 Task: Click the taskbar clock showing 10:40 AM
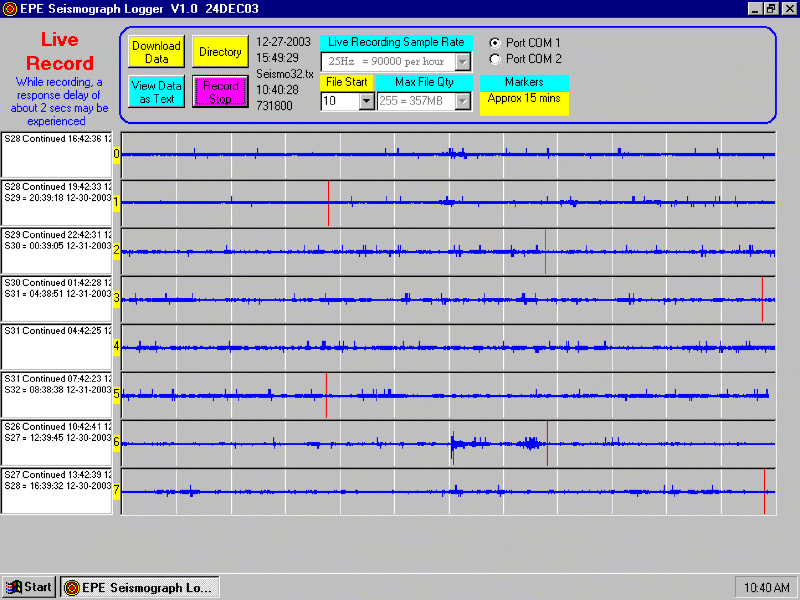pyautogui.click(x=765, y=587)
